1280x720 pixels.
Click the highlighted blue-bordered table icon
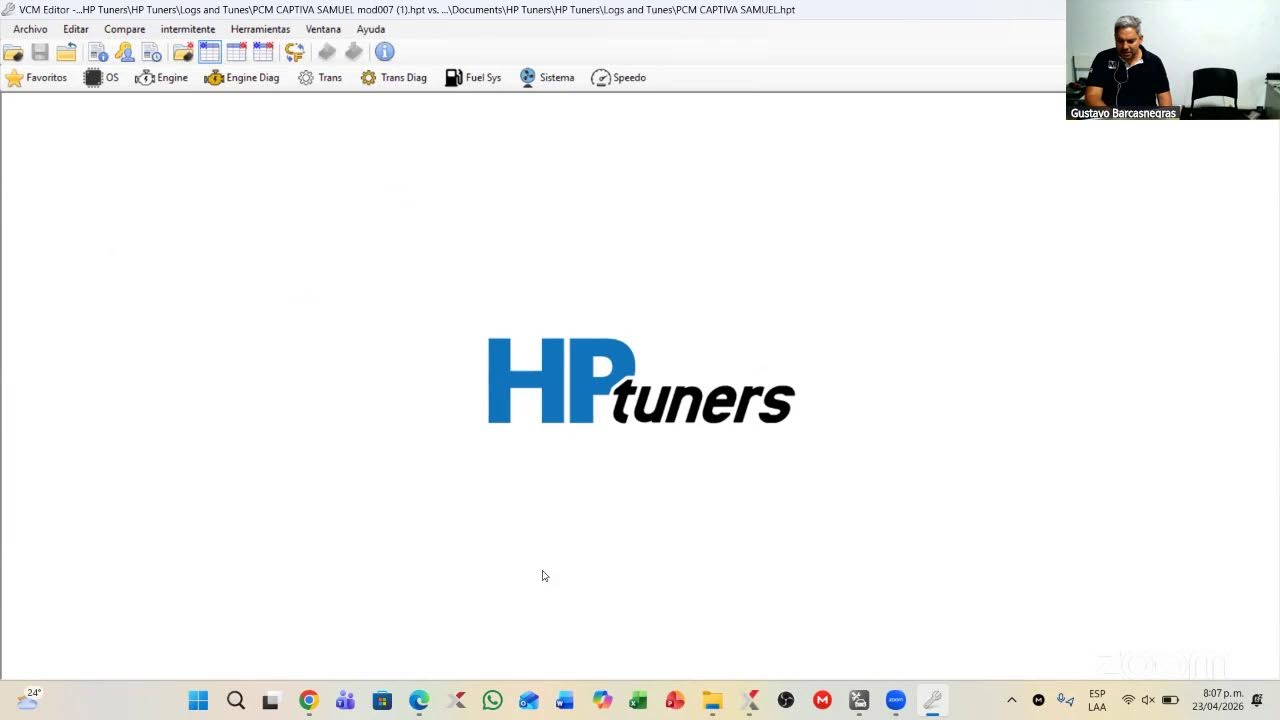tap(210, 52)
